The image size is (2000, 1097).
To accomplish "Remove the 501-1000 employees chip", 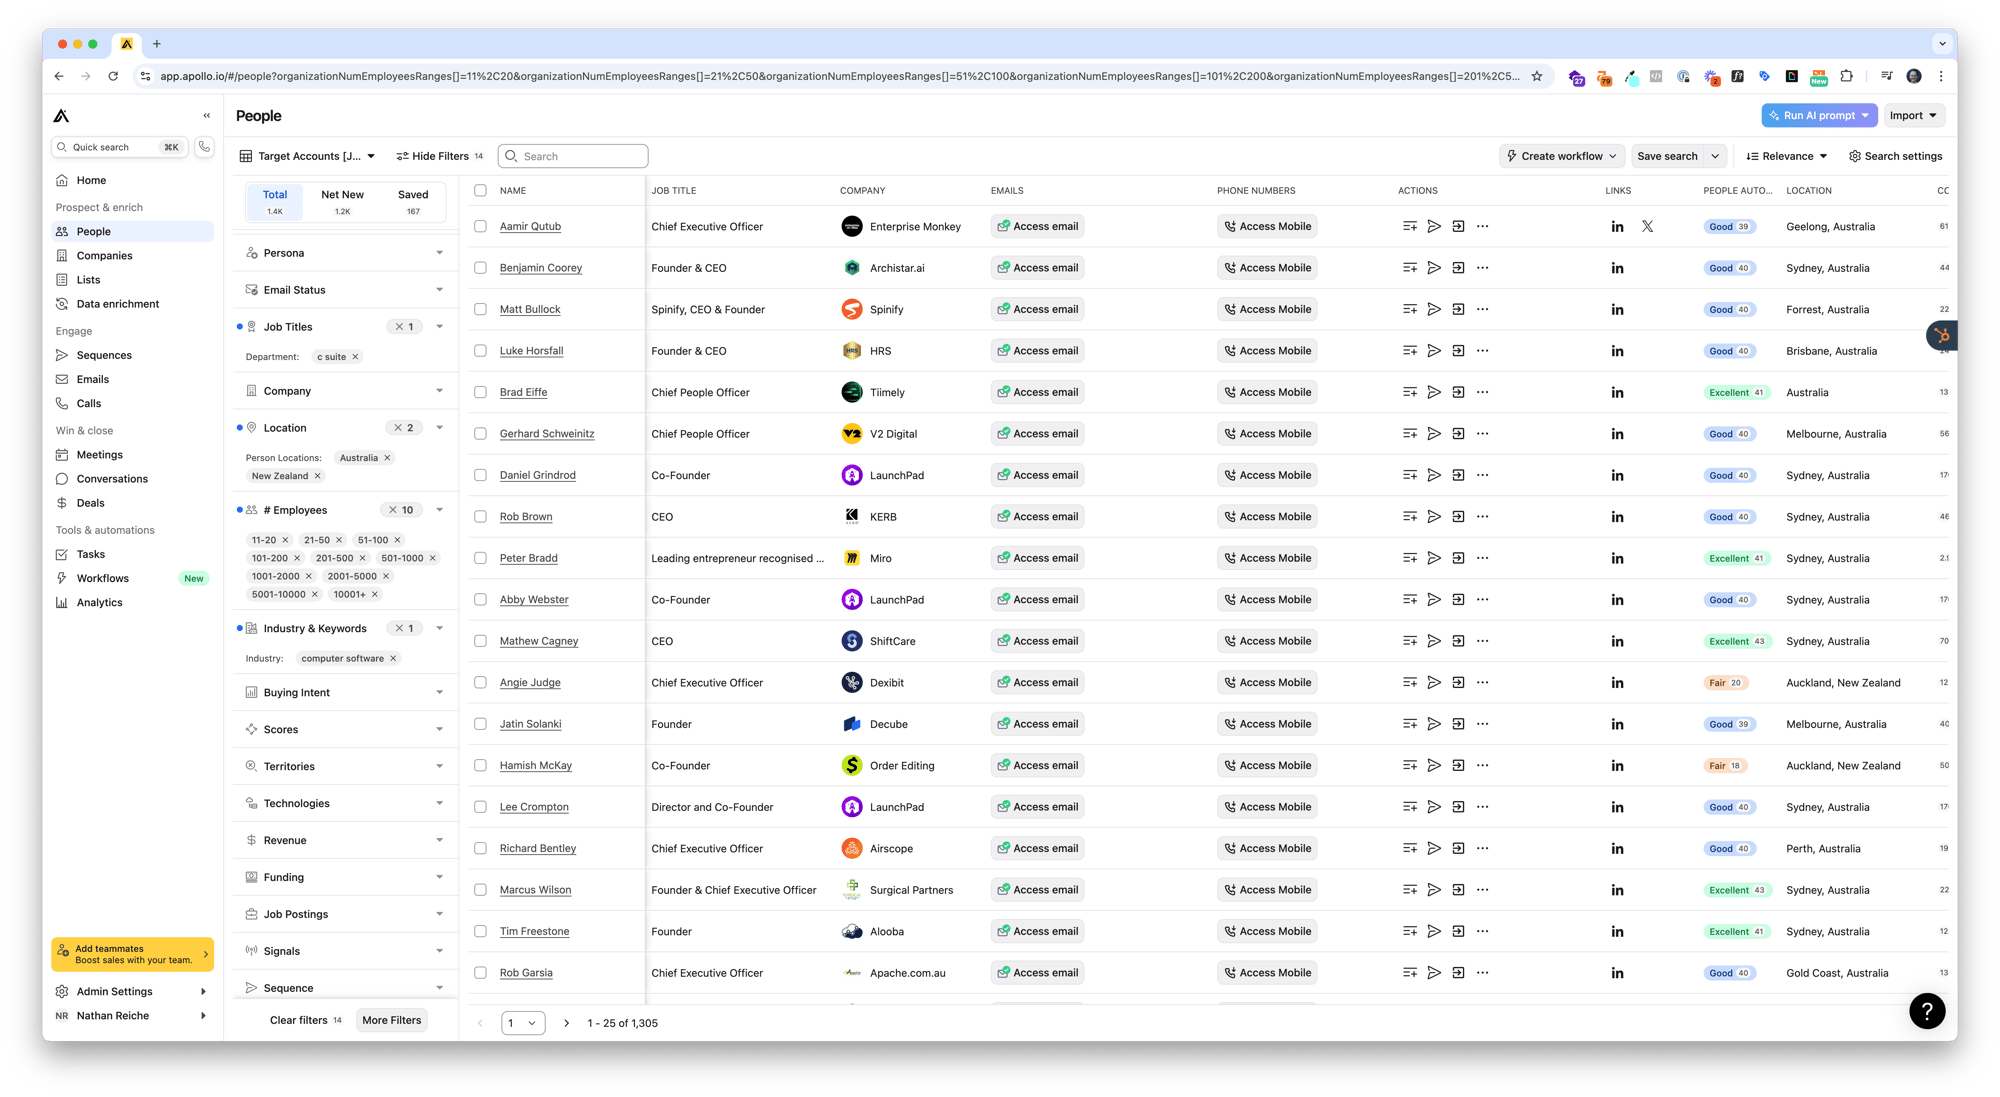I will tap(432, 558).
